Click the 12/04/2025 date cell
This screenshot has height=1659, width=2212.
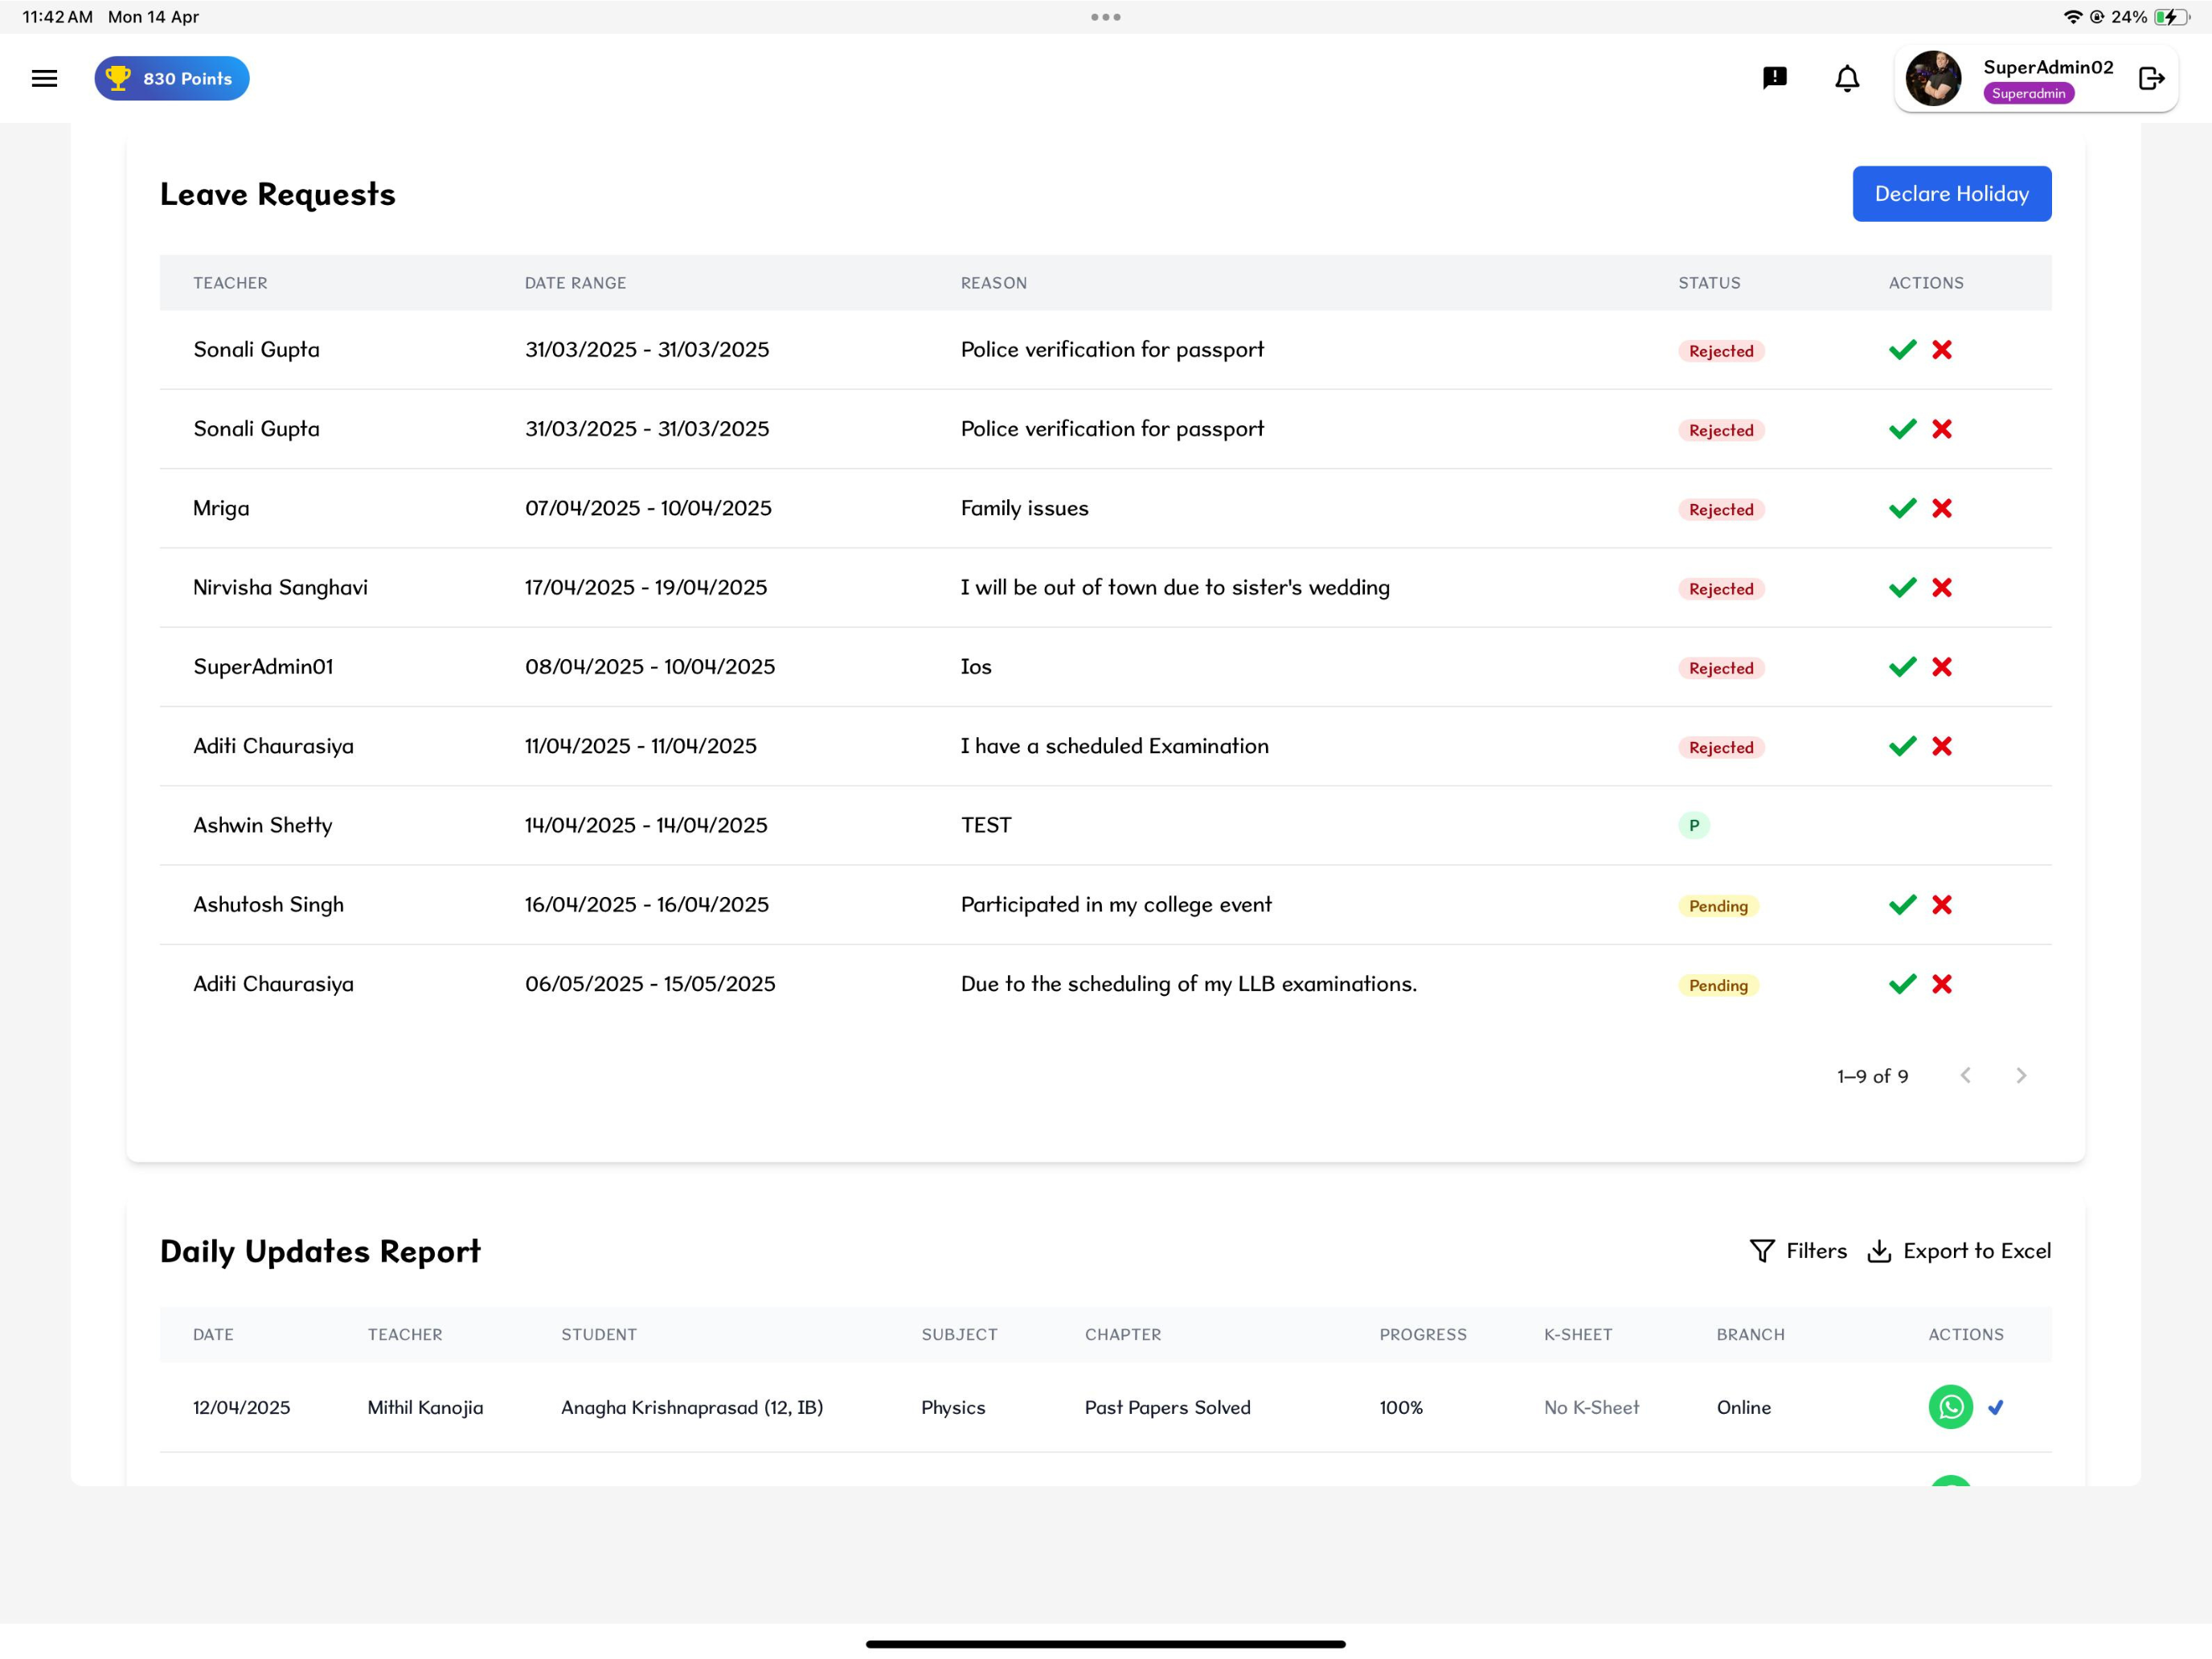241,1407
